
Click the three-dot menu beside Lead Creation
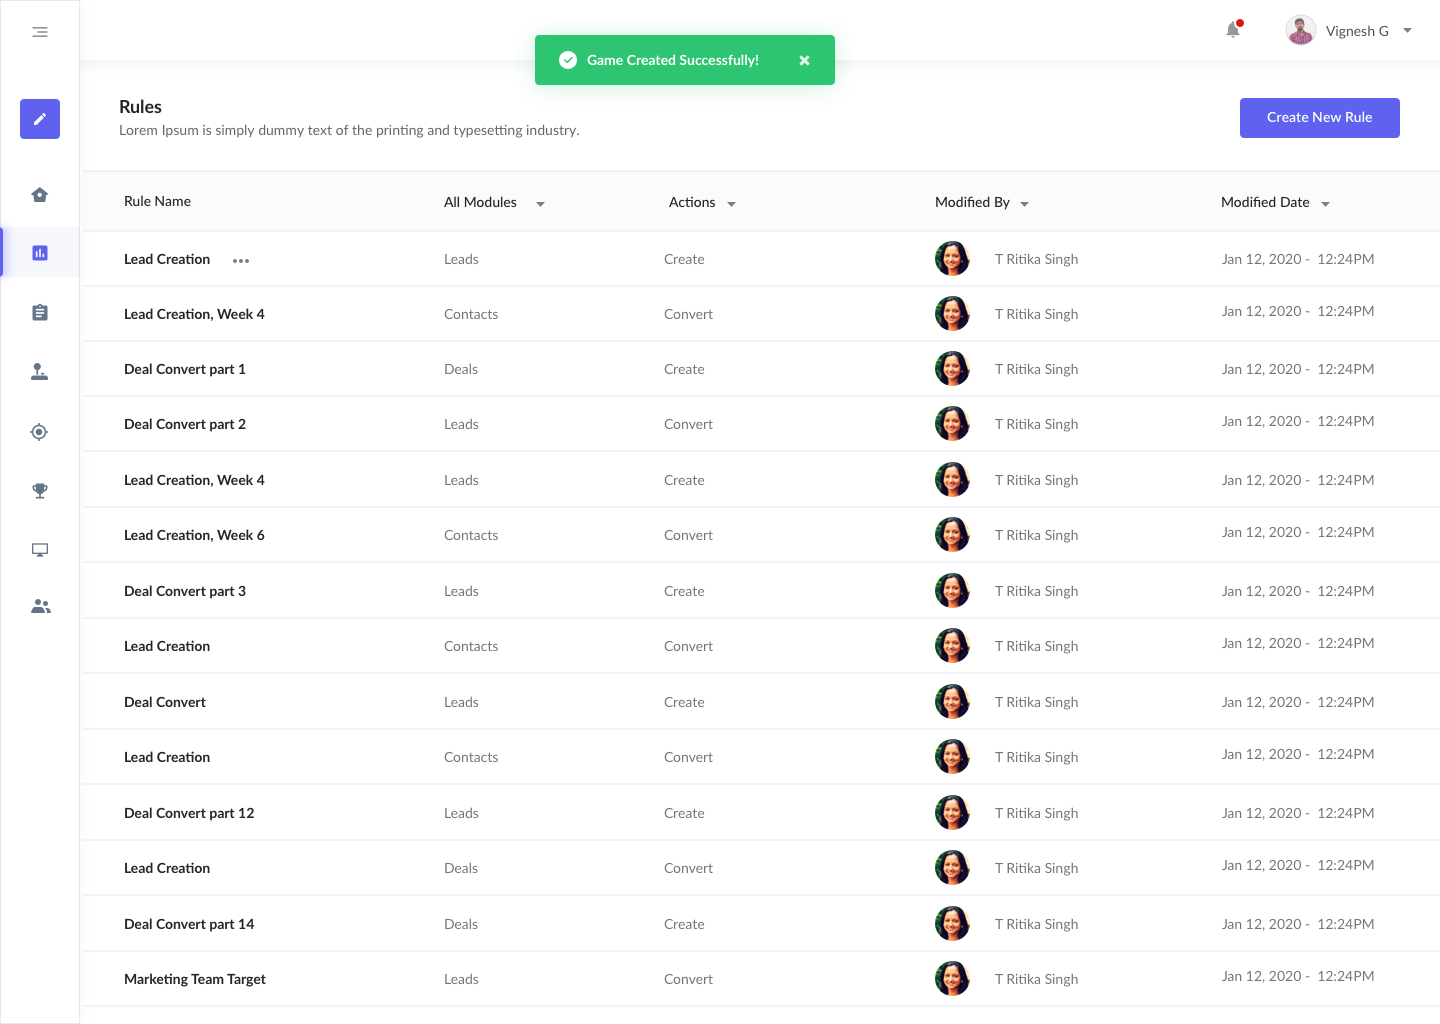[241, 261]
